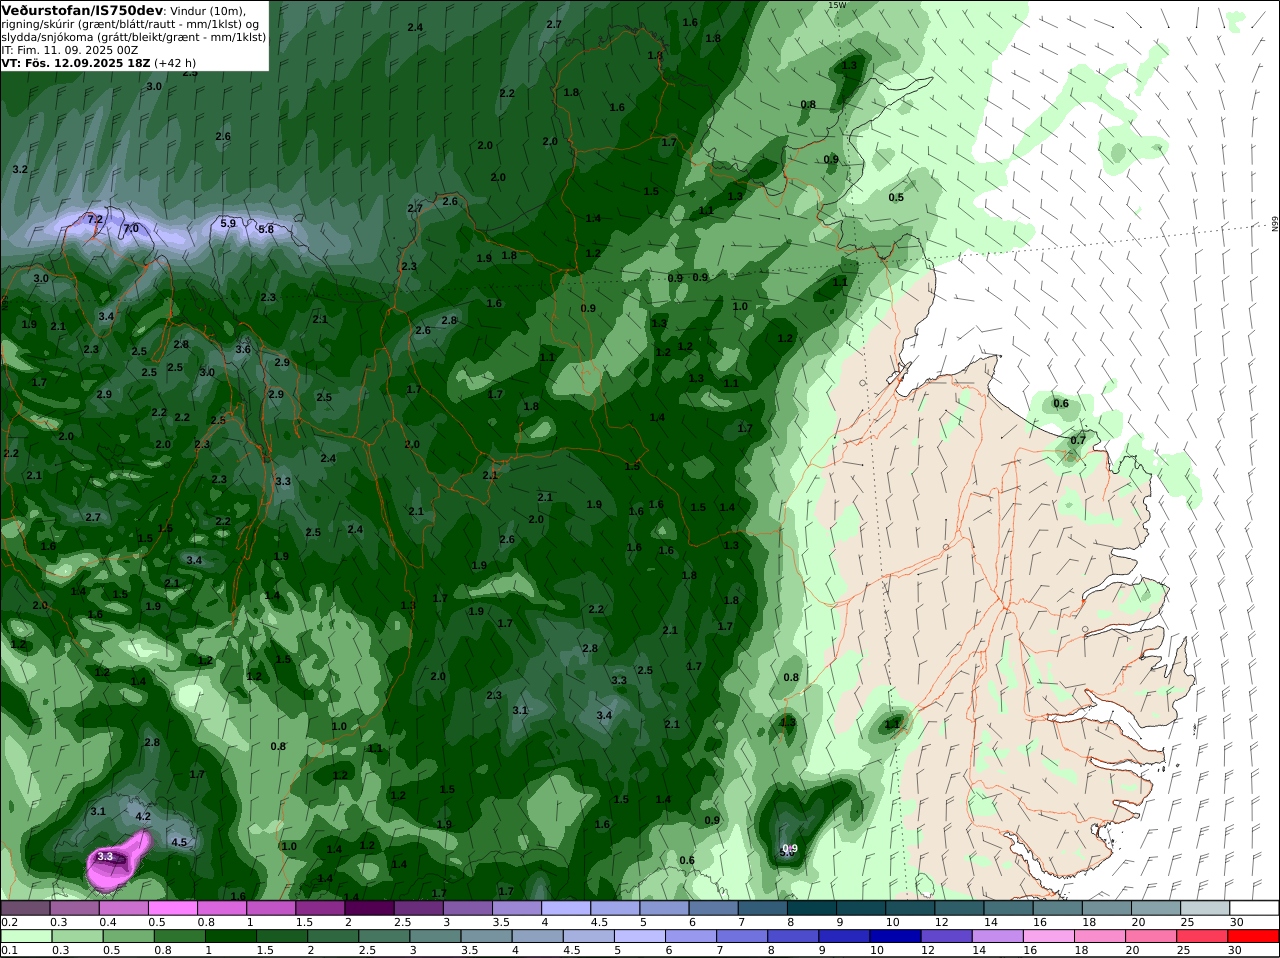Click the 4.5 value right of the magenta patch
This screenshot has height=958, width=1280.
[x=179, y=842]
